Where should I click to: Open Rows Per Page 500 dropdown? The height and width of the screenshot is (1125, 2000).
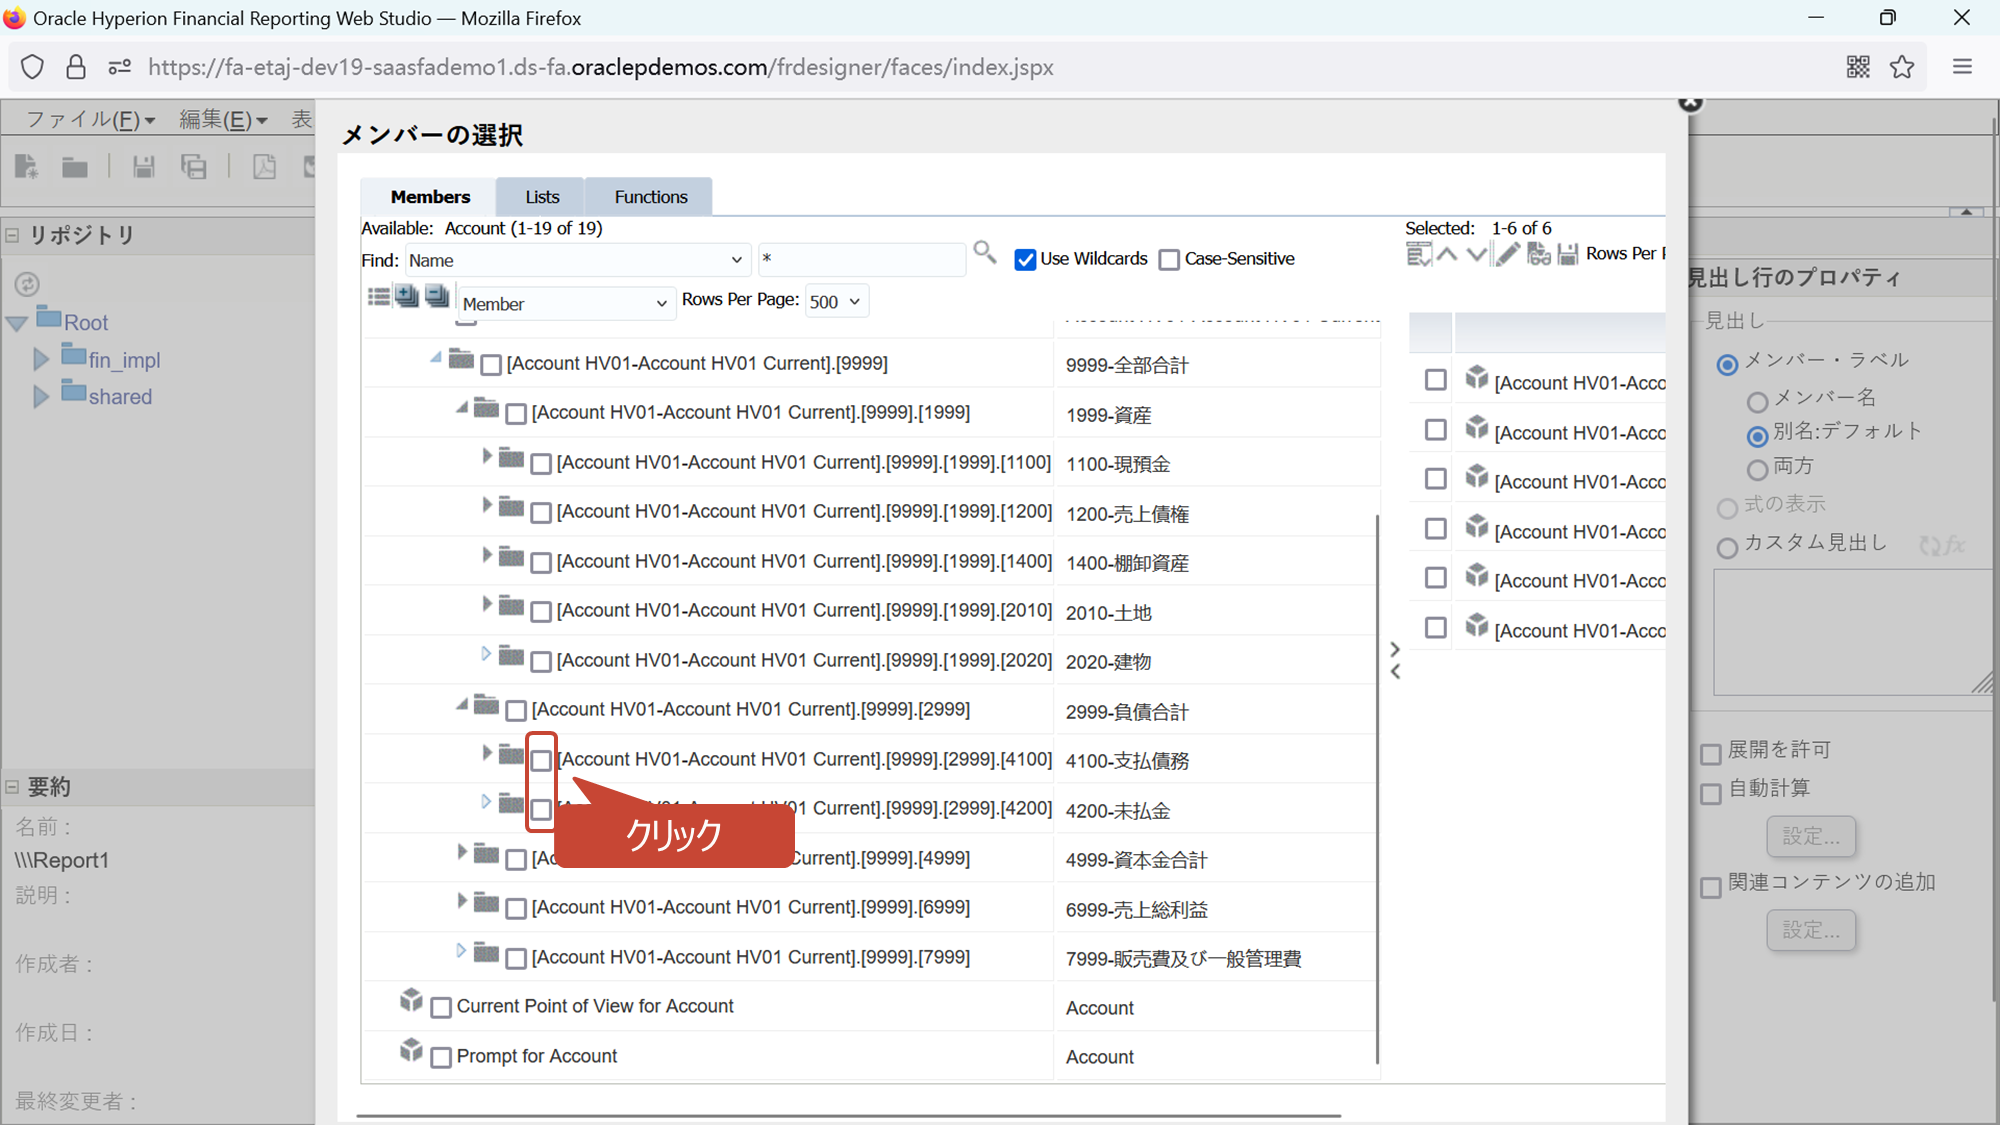tap(836, 302)
